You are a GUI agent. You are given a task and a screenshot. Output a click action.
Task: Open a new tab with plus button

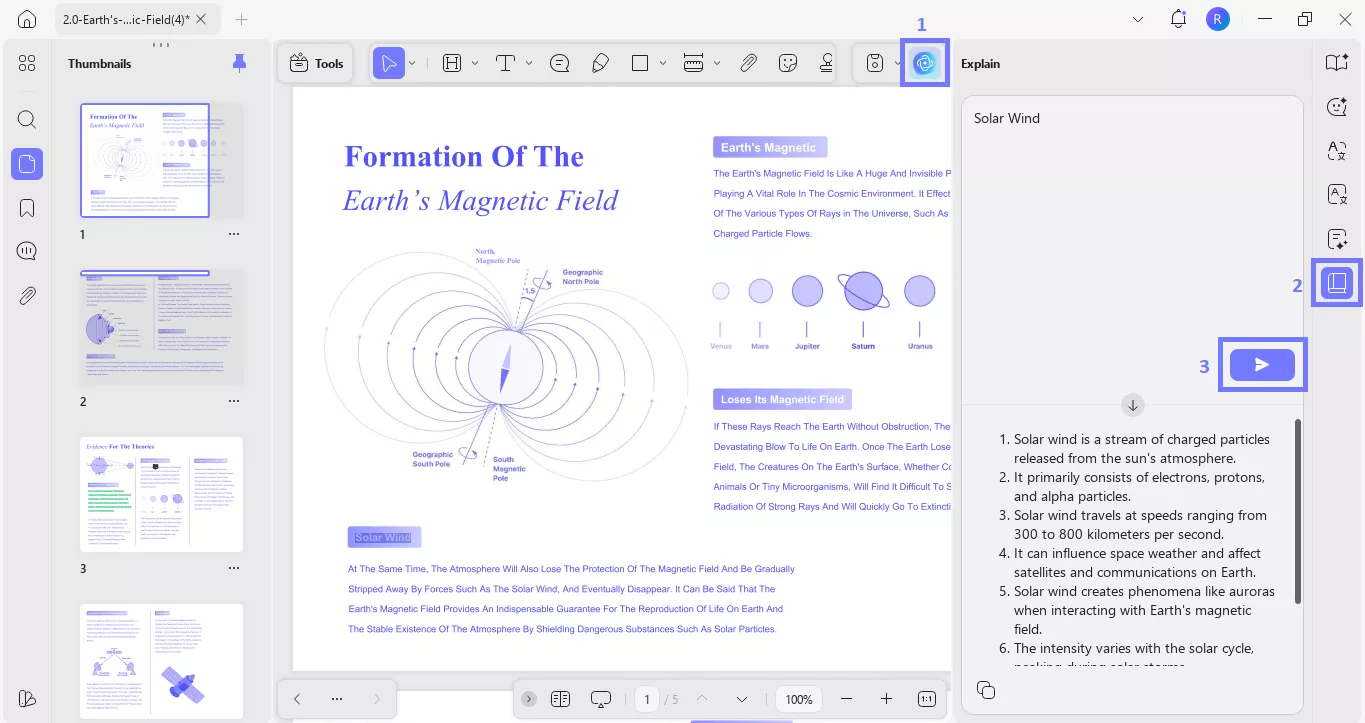click(x=241, y=19)
